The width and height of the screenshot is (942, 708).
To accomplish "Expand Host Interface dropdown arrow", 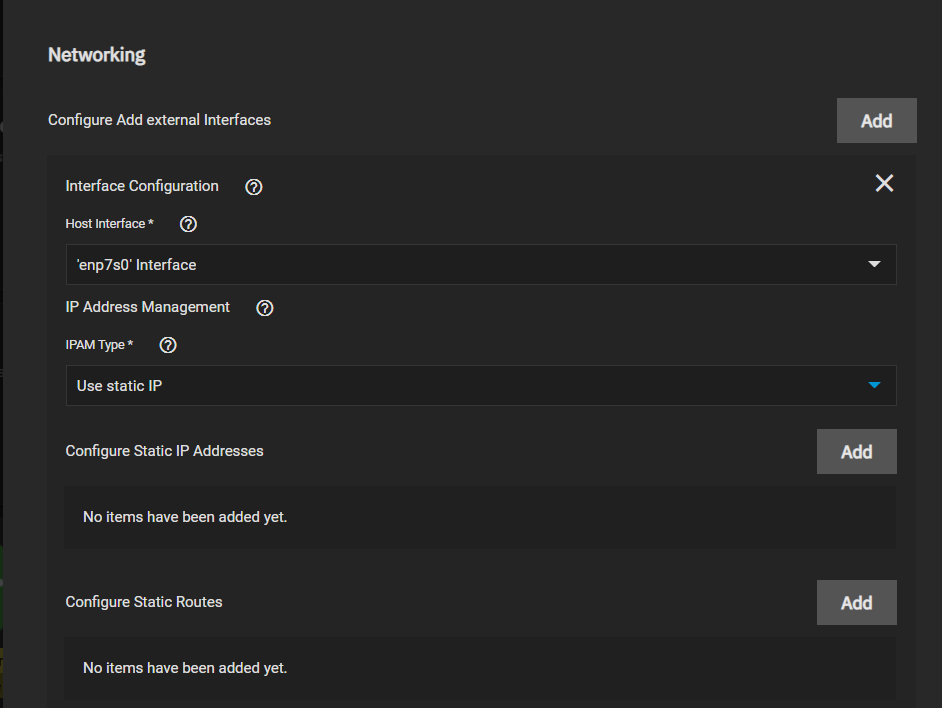I will tap(874, 265).
